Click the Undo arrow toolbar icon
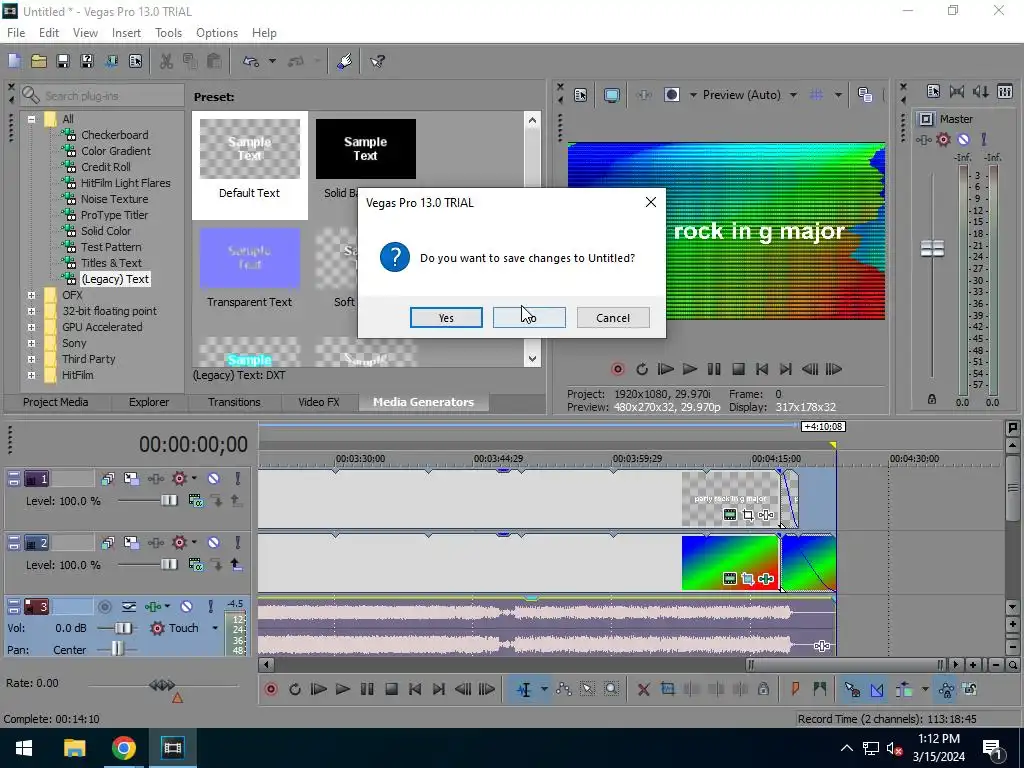1024x768 pixels. tap(251, 61)
